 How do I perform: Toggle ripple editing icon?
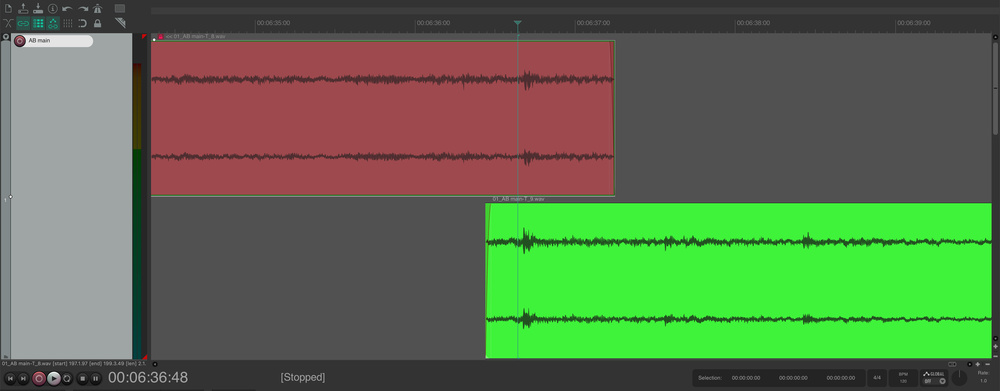(38, 23)
